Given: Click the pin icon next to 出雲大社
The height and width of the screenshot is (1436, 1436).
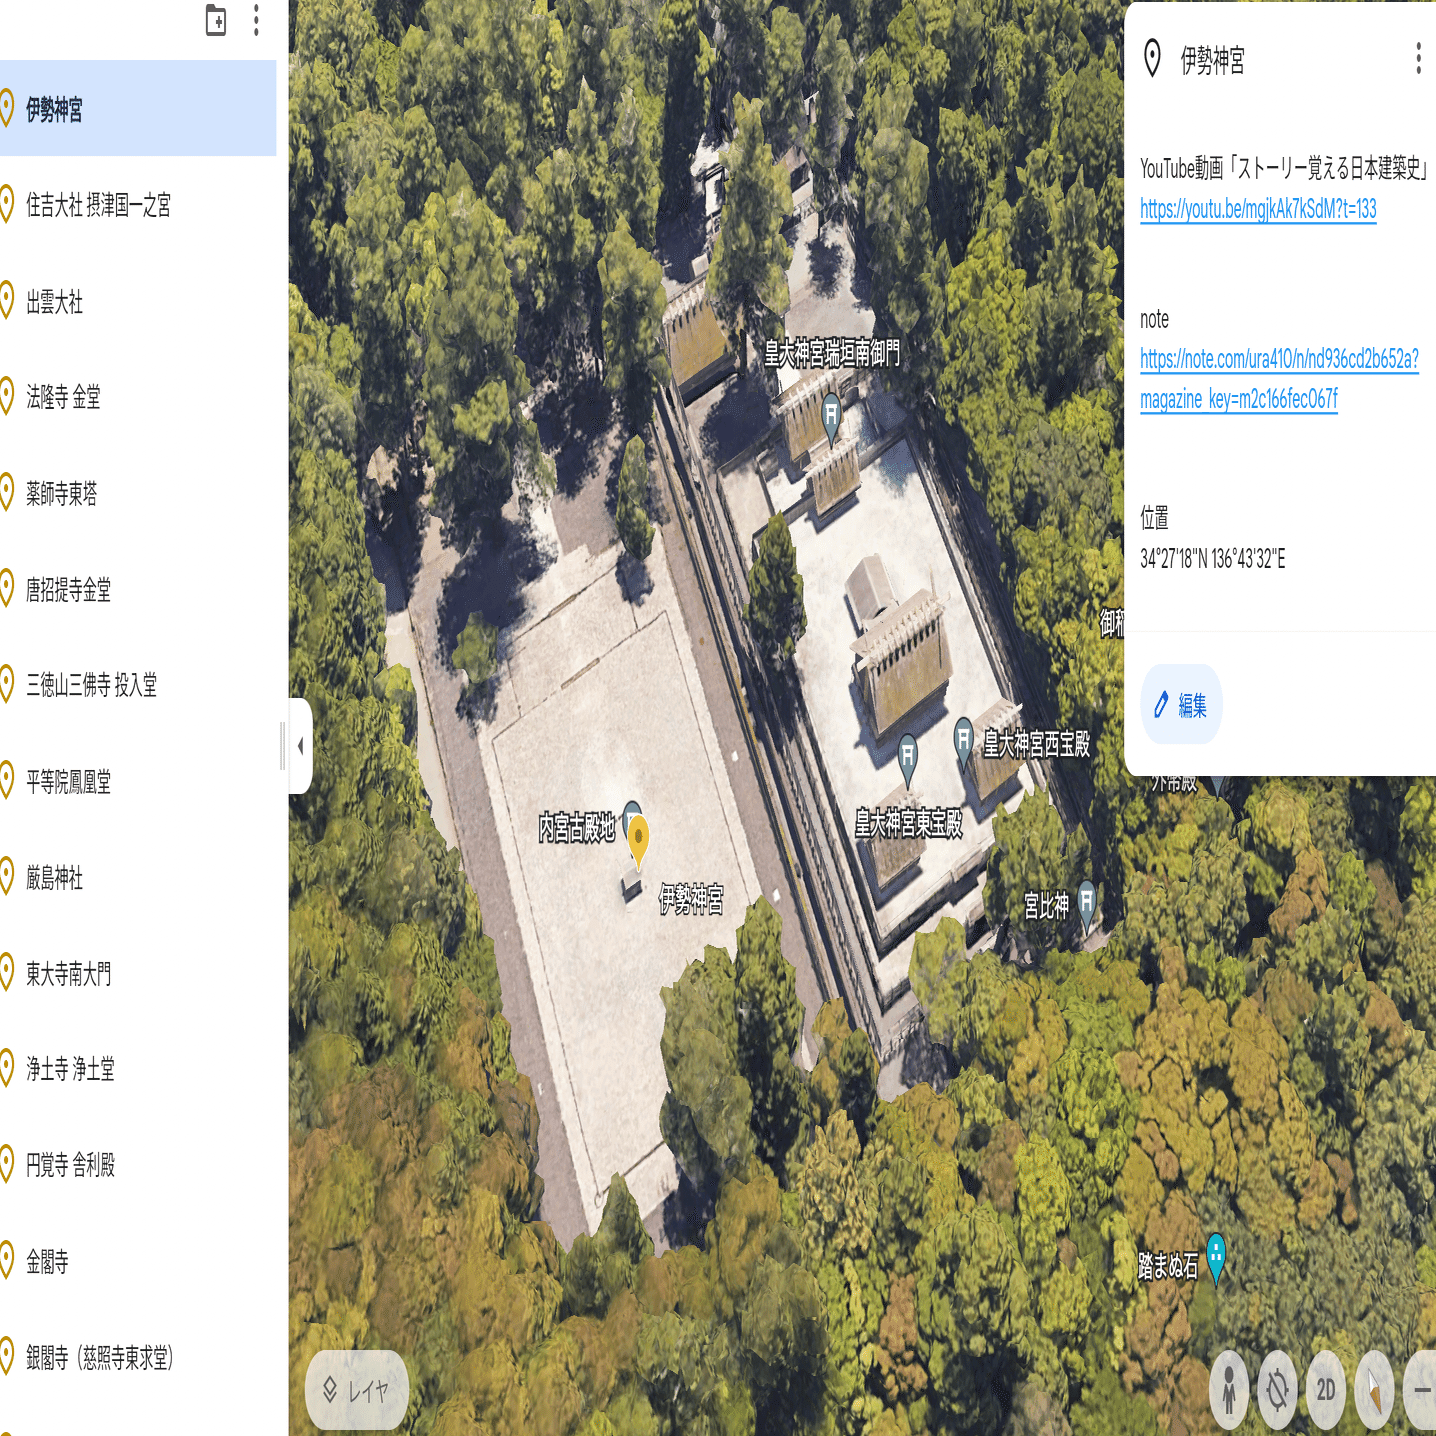Looking at the screenshot, I should [x=5, y=301].
